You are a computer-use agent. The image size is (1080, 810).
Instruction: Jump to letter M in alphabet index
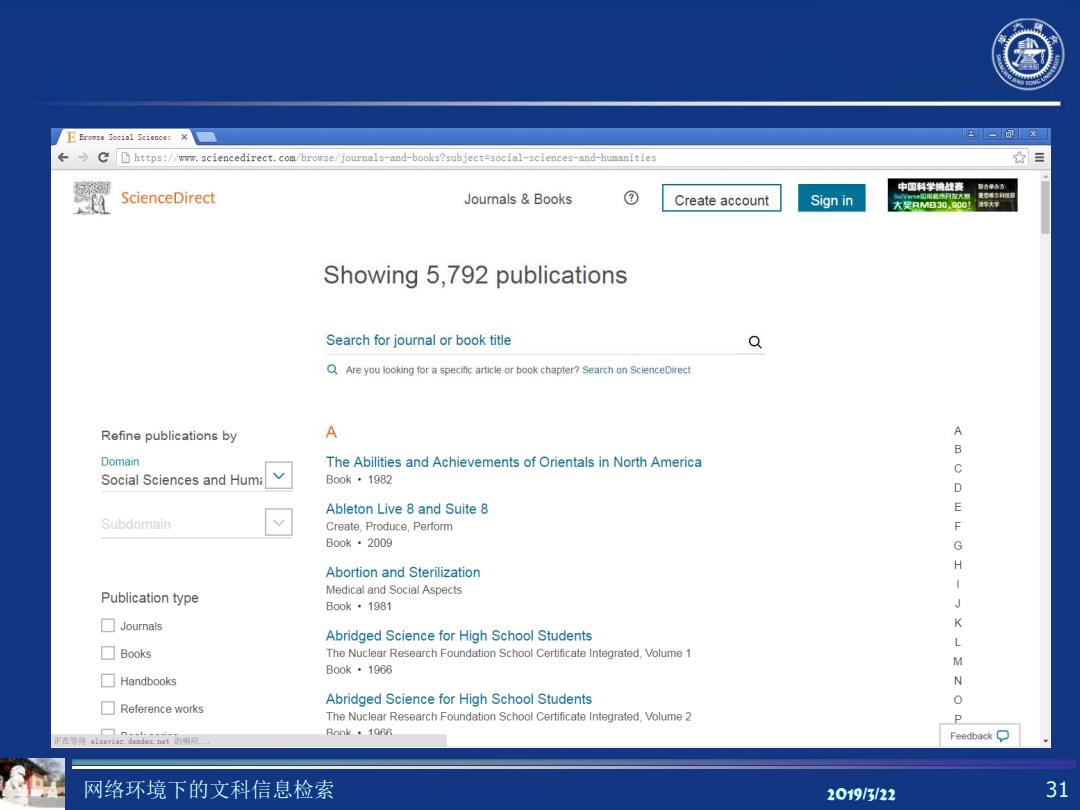[957, 661]
